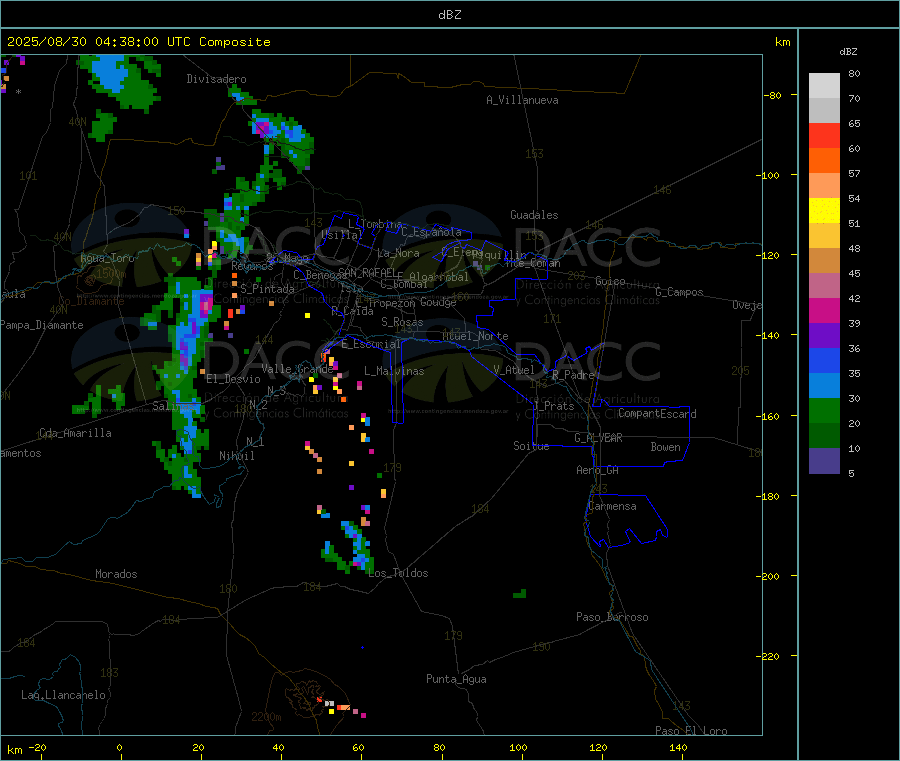This screenshot has height=761, width=900.
Task: Click the Carmensa map label
Action: point(612,506)
